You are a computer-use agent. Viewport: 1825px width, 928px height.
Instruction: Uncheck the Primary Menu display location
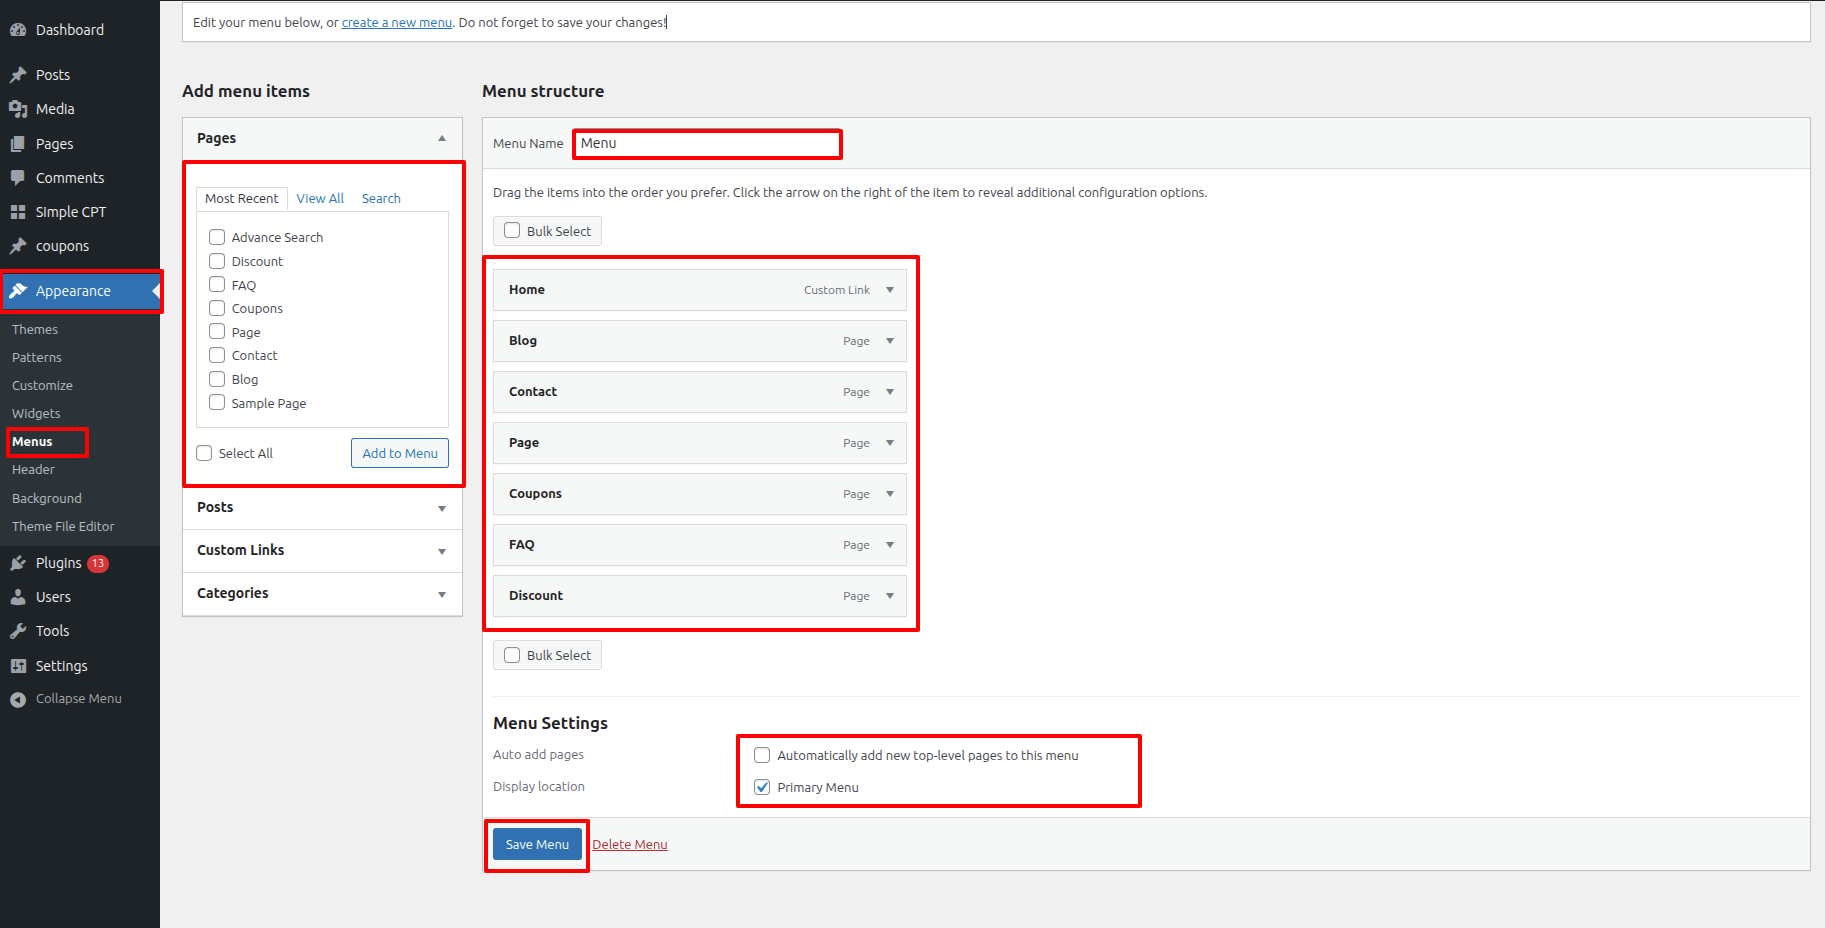(762, 787)
